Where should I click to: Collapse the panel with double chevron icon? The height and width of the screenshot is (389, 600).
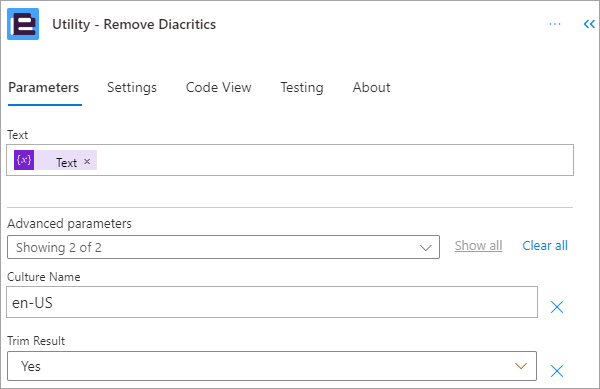tap(589, 24)
